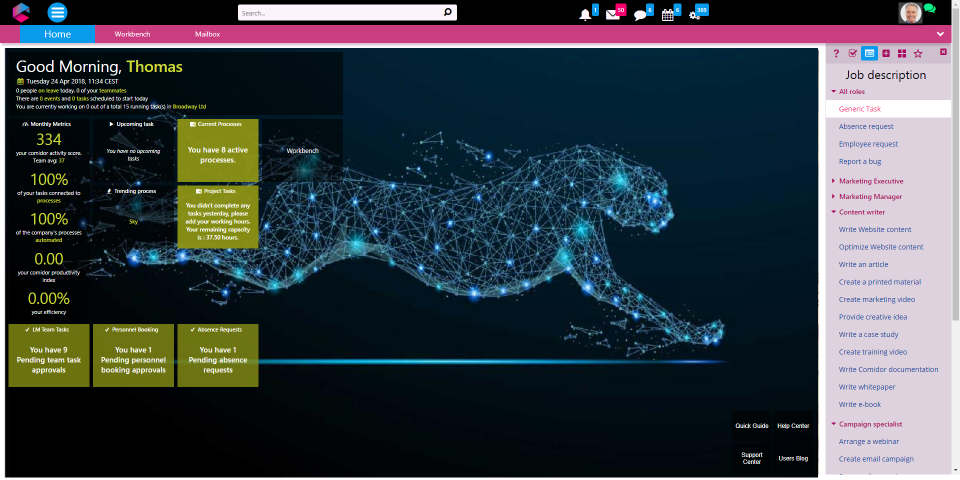Open the gears processes icon
The height and width of the screenshot is (480, 960).
tap(694, 15)
